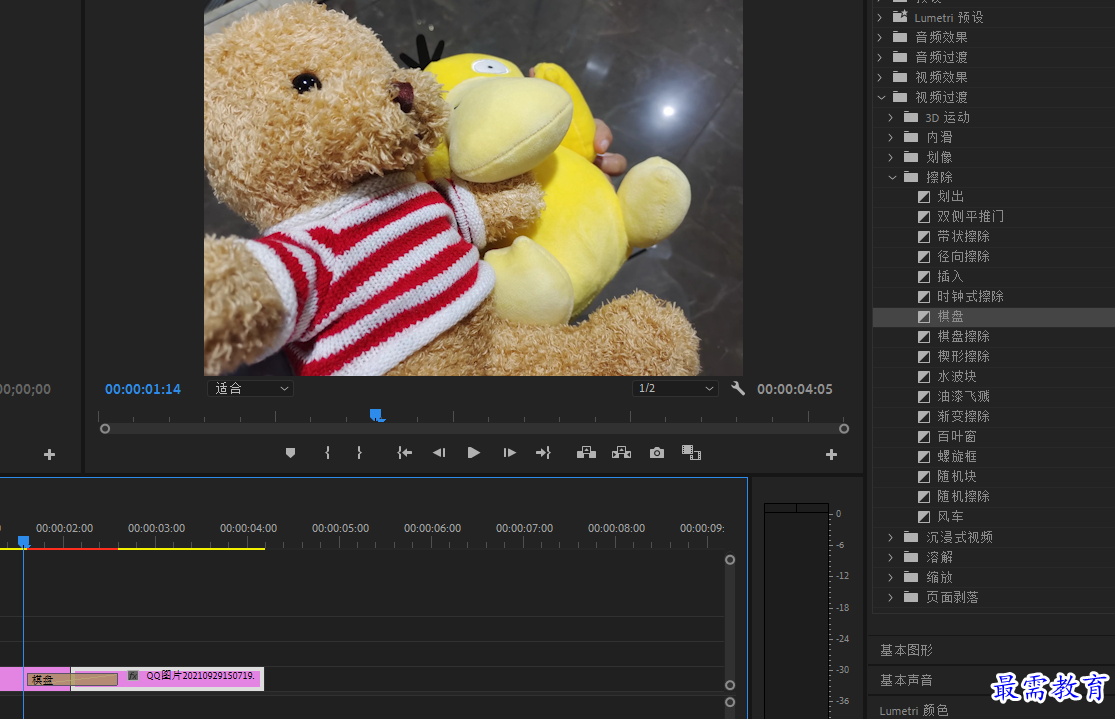Viewport: 1115px width, 719px height.
Task: Select the 棋盘 transition on the timeline clip
Action: click(x=72, y=679)
